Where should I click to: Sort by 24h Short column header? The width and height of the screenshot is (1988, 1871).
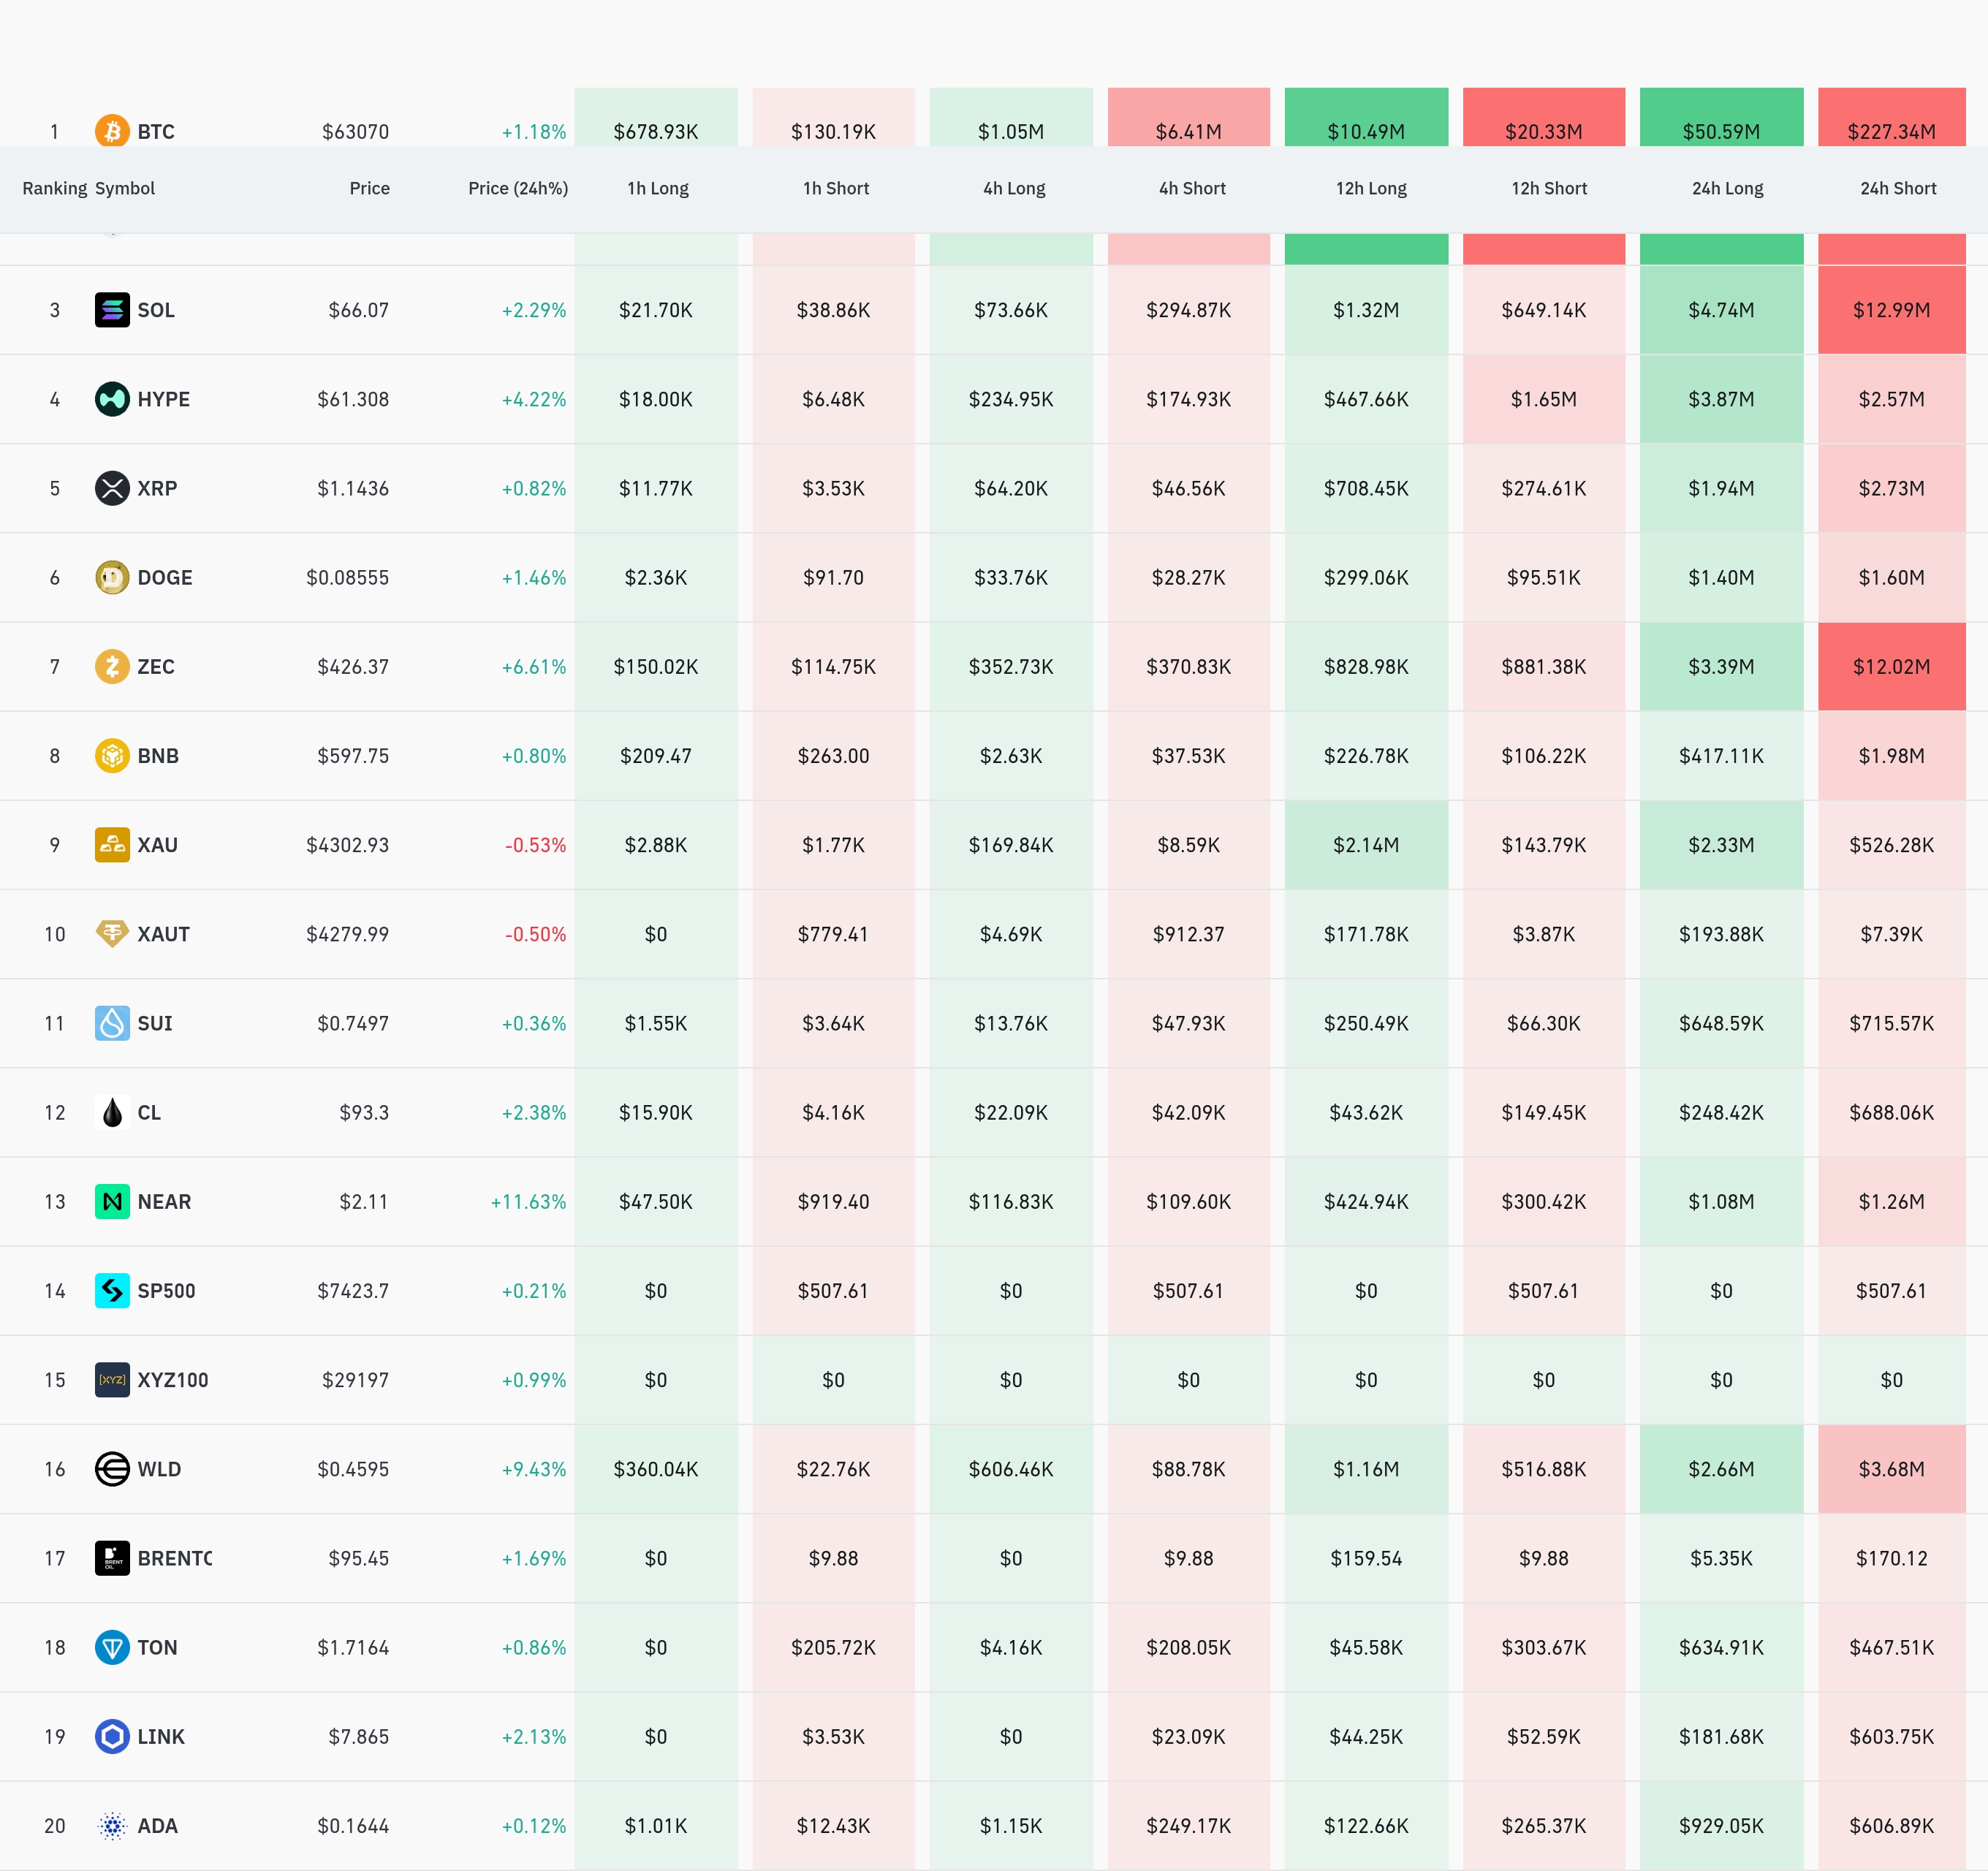[x=1898, y=188]
